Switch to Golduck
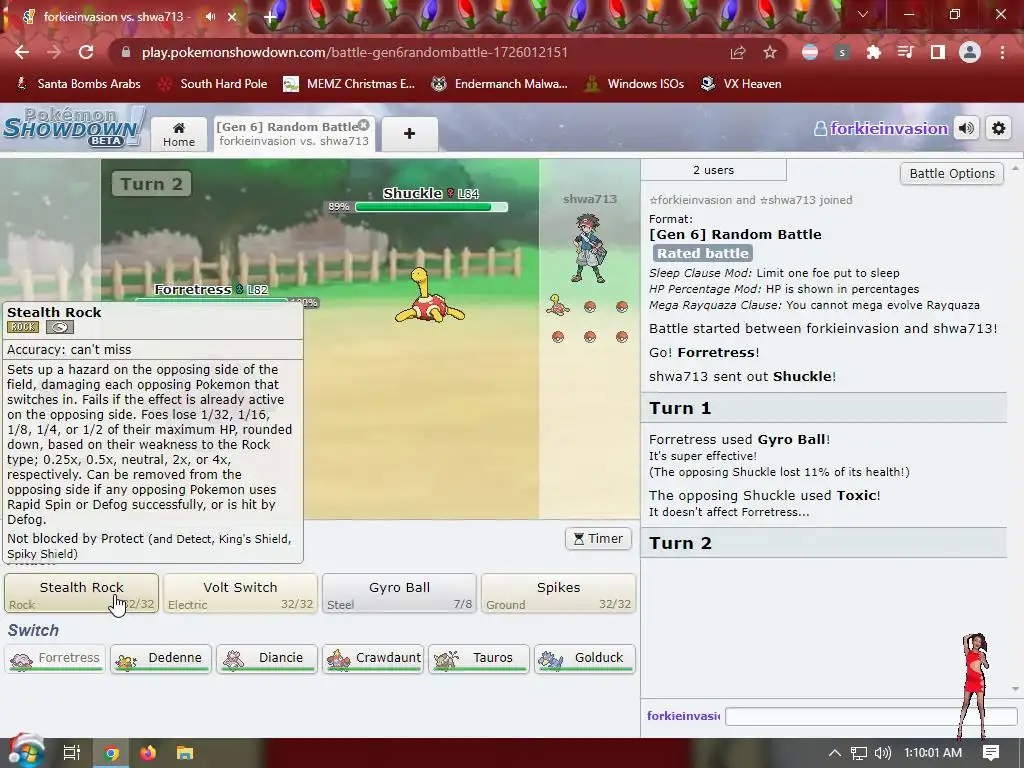 [584, 658]
